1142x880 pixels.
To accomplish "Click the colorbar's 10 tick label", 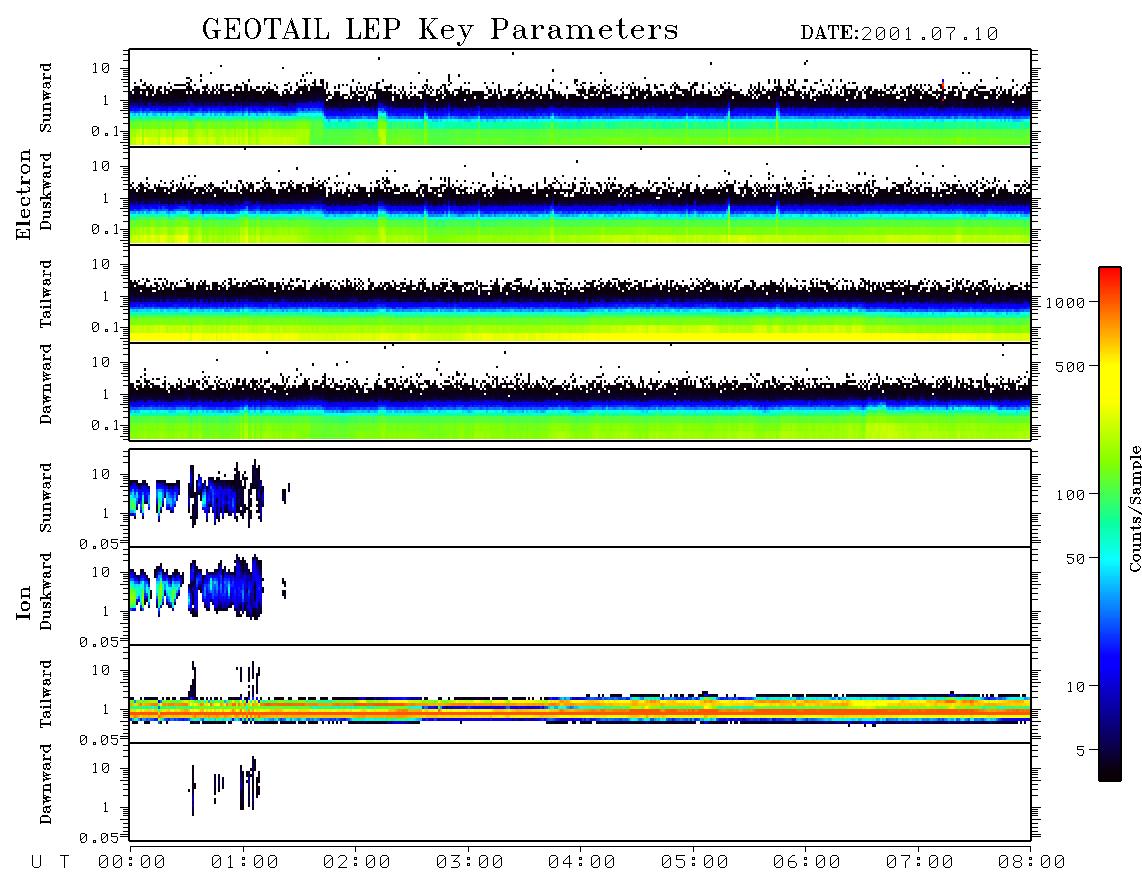I will 1075,686.
